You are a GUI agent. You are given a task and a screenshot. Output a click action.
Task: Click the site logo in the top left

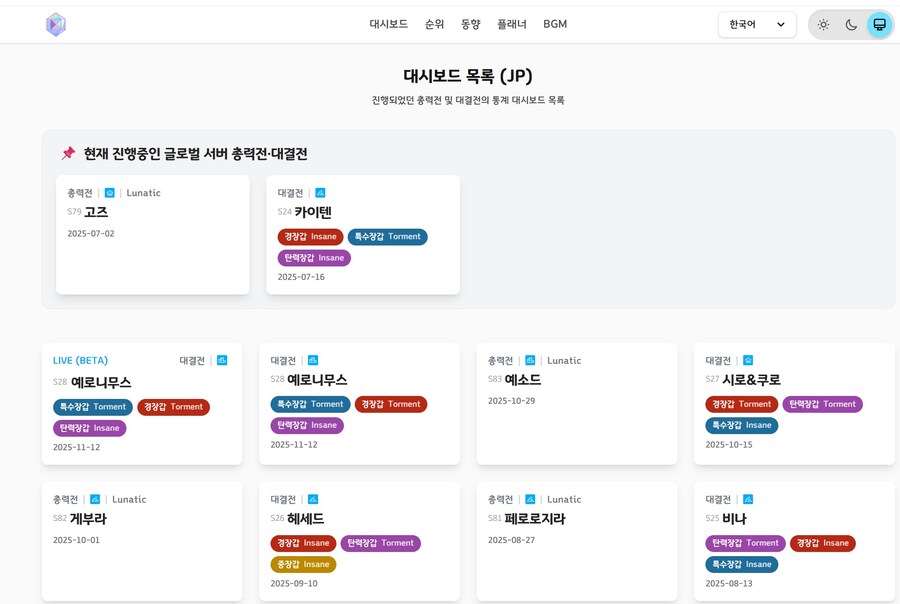(56, 24)
